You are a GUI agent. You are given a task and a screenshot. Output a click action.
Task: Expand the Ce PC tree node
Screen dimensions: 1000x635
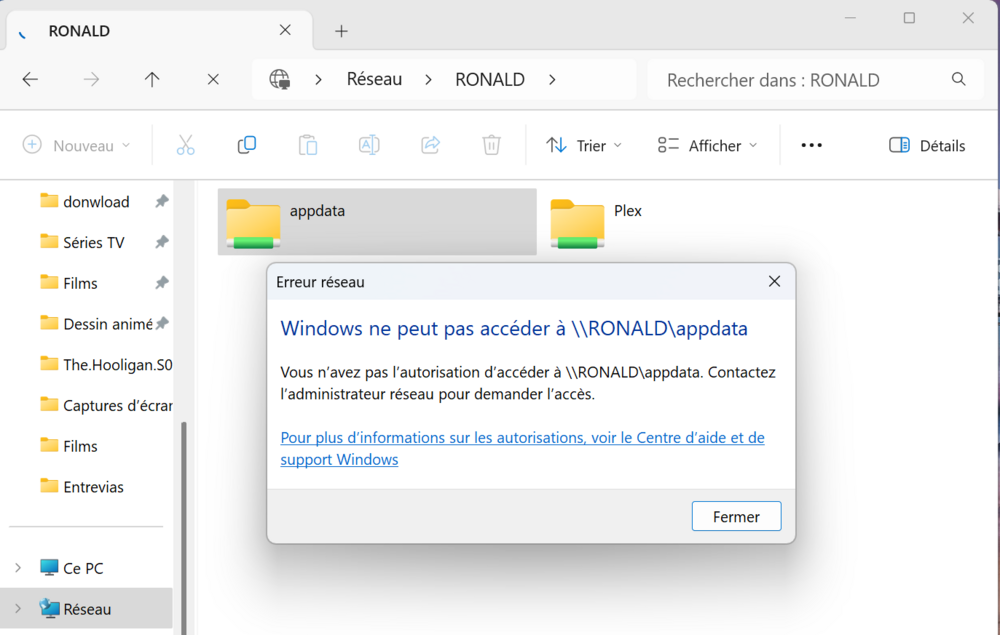18,567
